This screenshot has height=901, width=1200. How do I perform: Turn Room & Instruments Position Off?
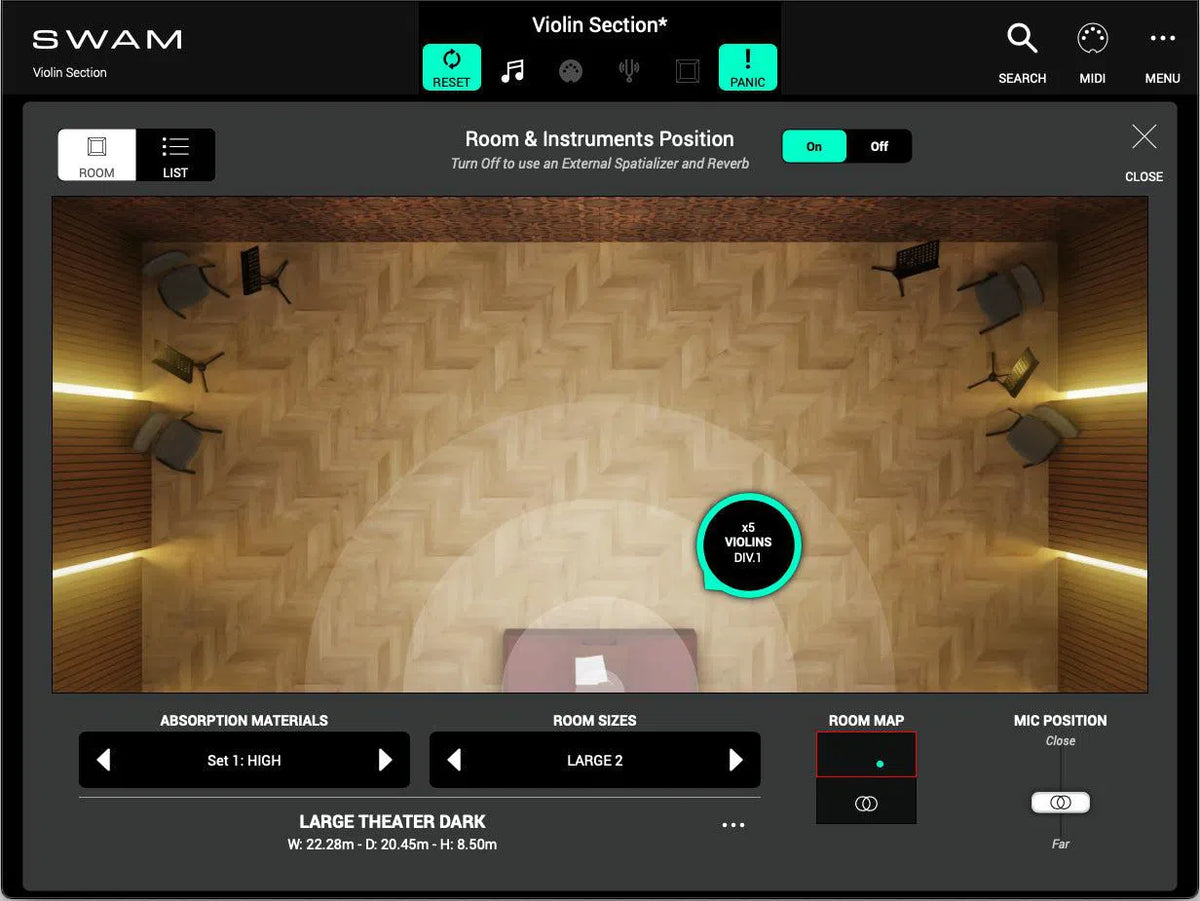coord(879,146)
